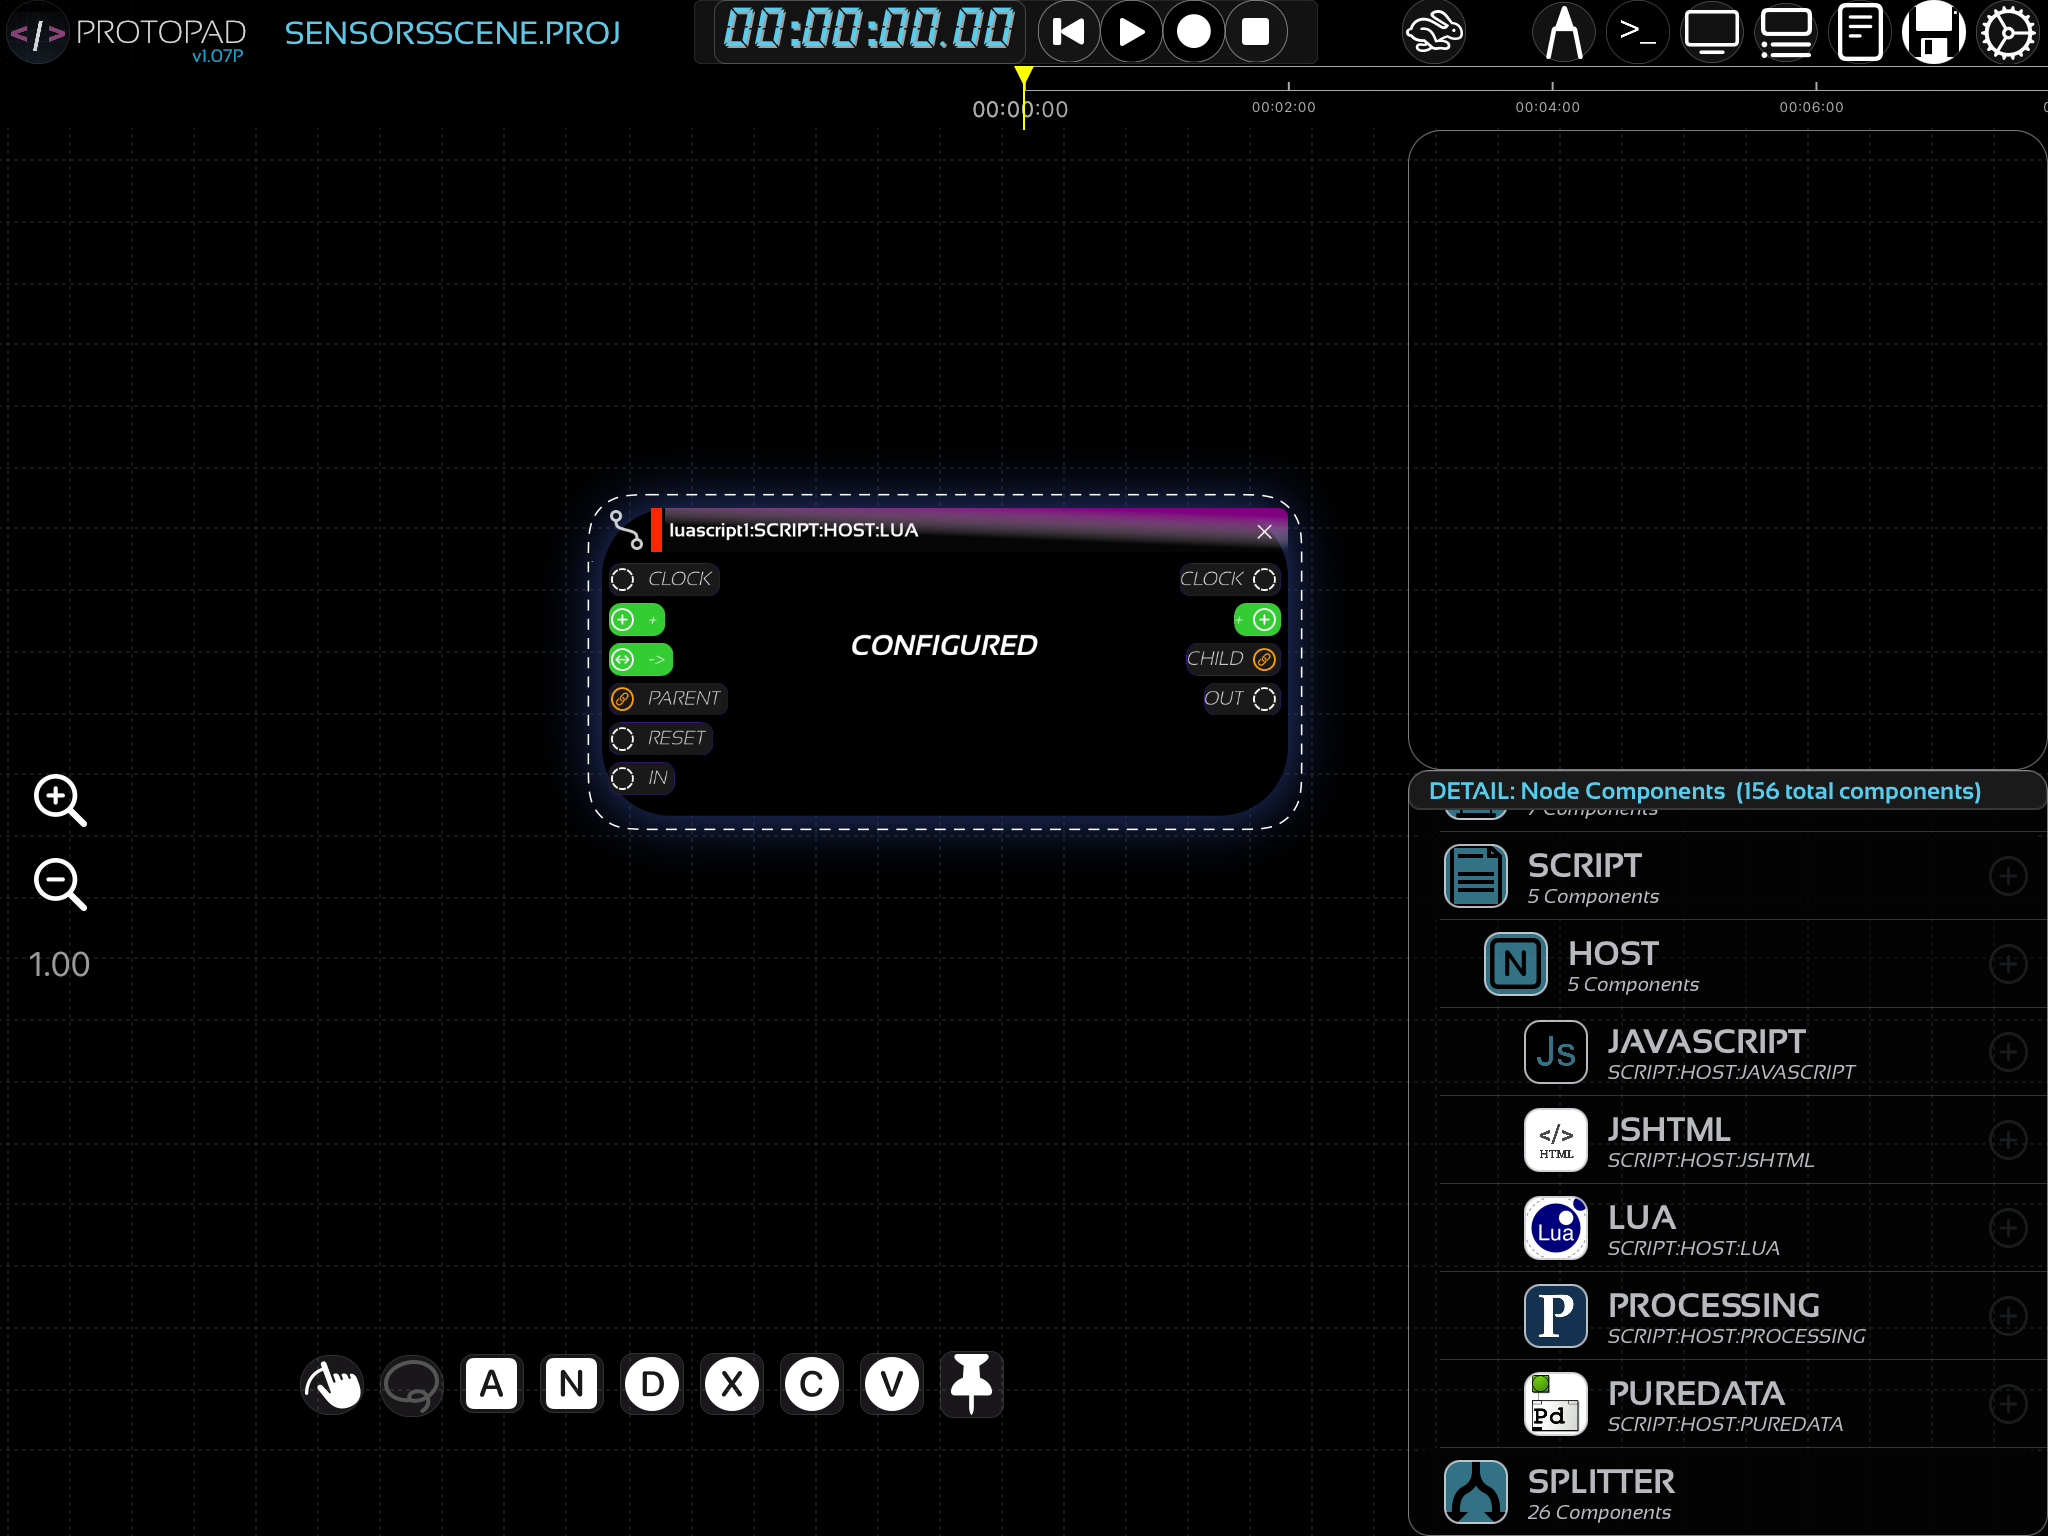Toggle the left CLOCK input port

click(623, 579)
